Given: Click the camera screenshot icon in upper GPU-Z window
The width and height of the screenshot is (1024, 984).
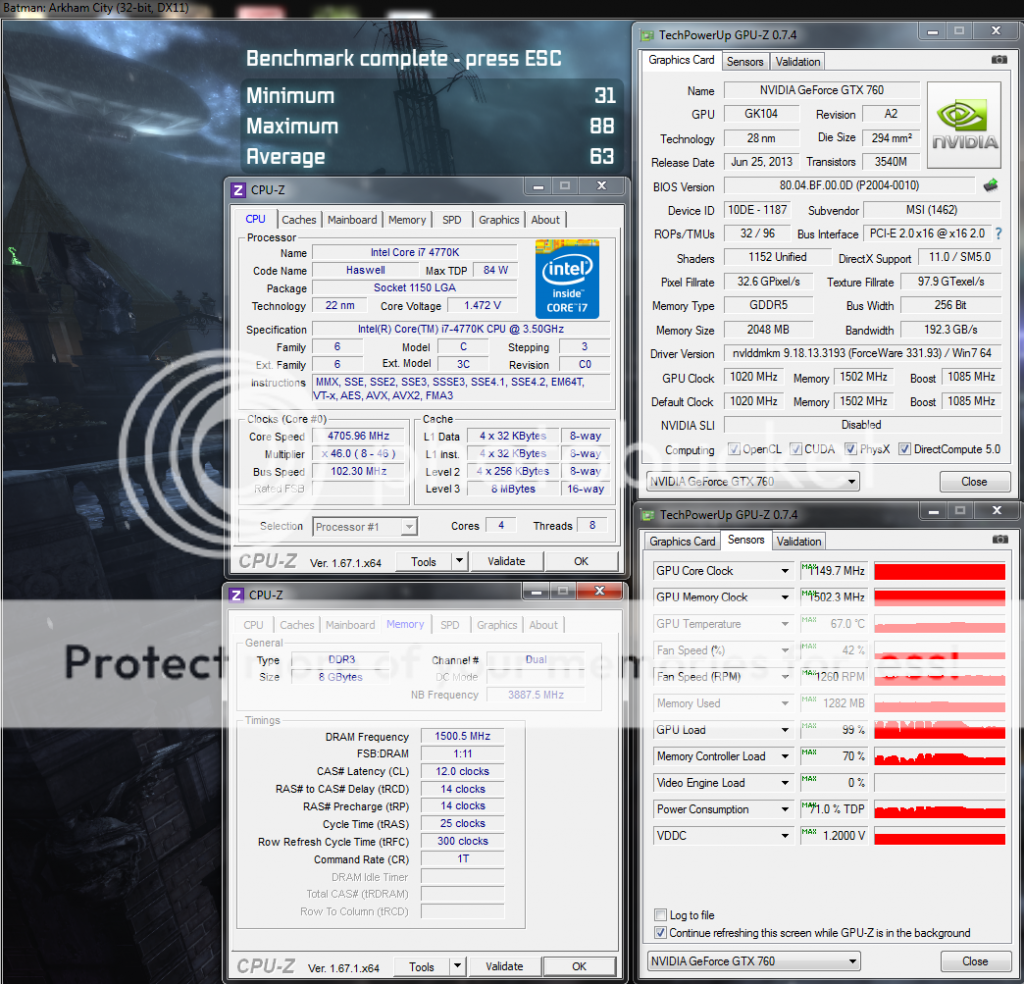Looking at the screenshot, I should click(x=998, y=60).
